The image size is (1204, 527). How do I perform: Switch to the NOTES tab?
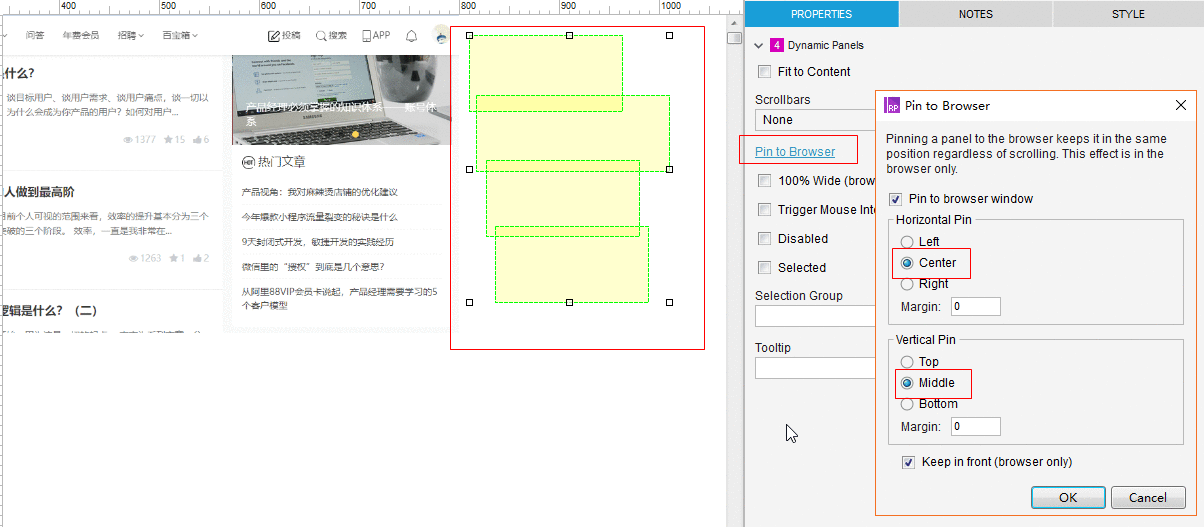975,14
